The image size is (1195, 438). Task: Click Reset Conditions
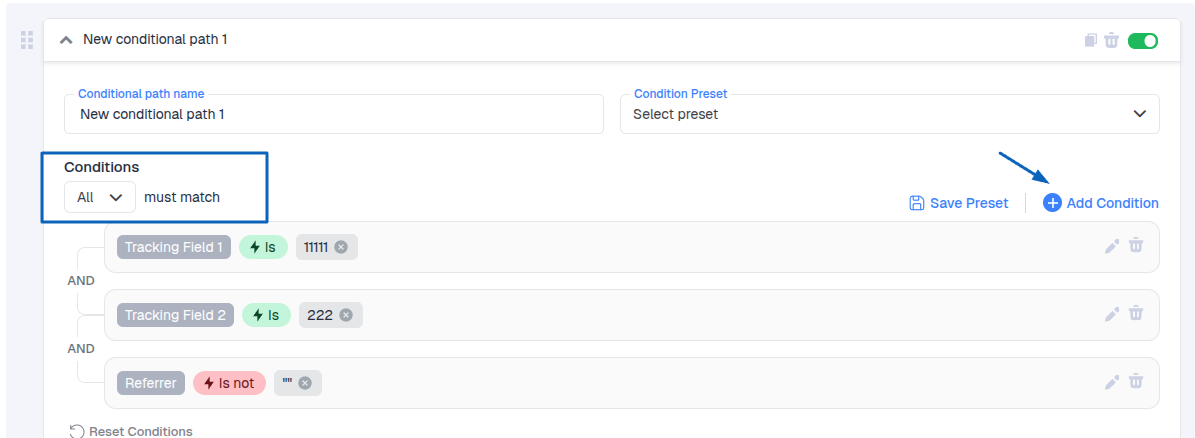[x=131, y=431]
